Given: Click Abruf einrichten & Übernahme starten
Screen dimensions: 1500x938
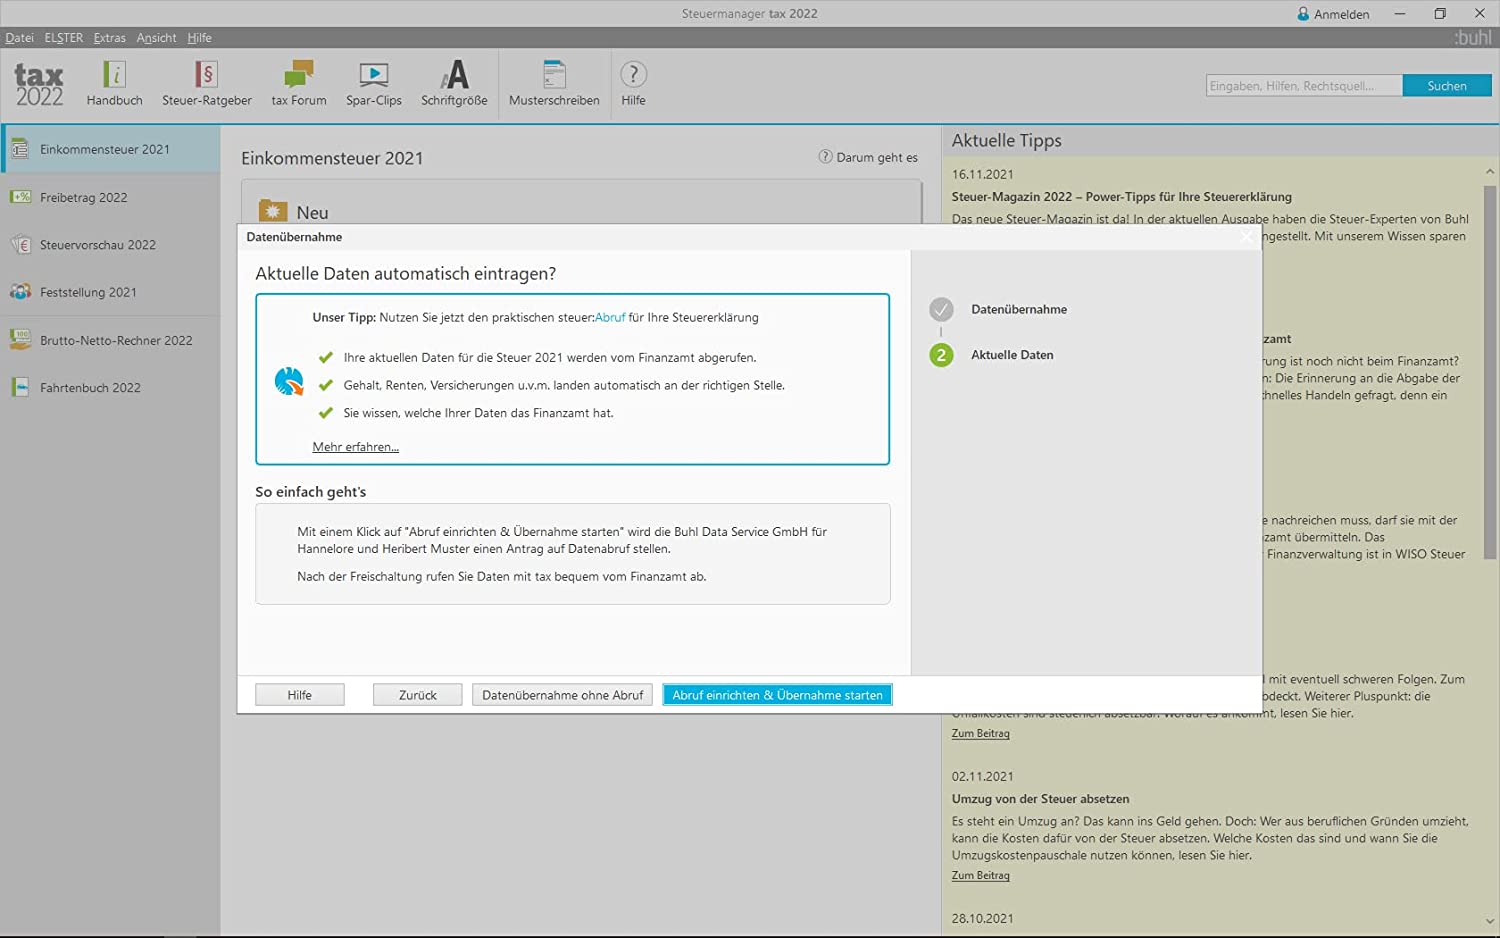Looking at the screenshot, I should pyautogui.click(x=777, y=695).
